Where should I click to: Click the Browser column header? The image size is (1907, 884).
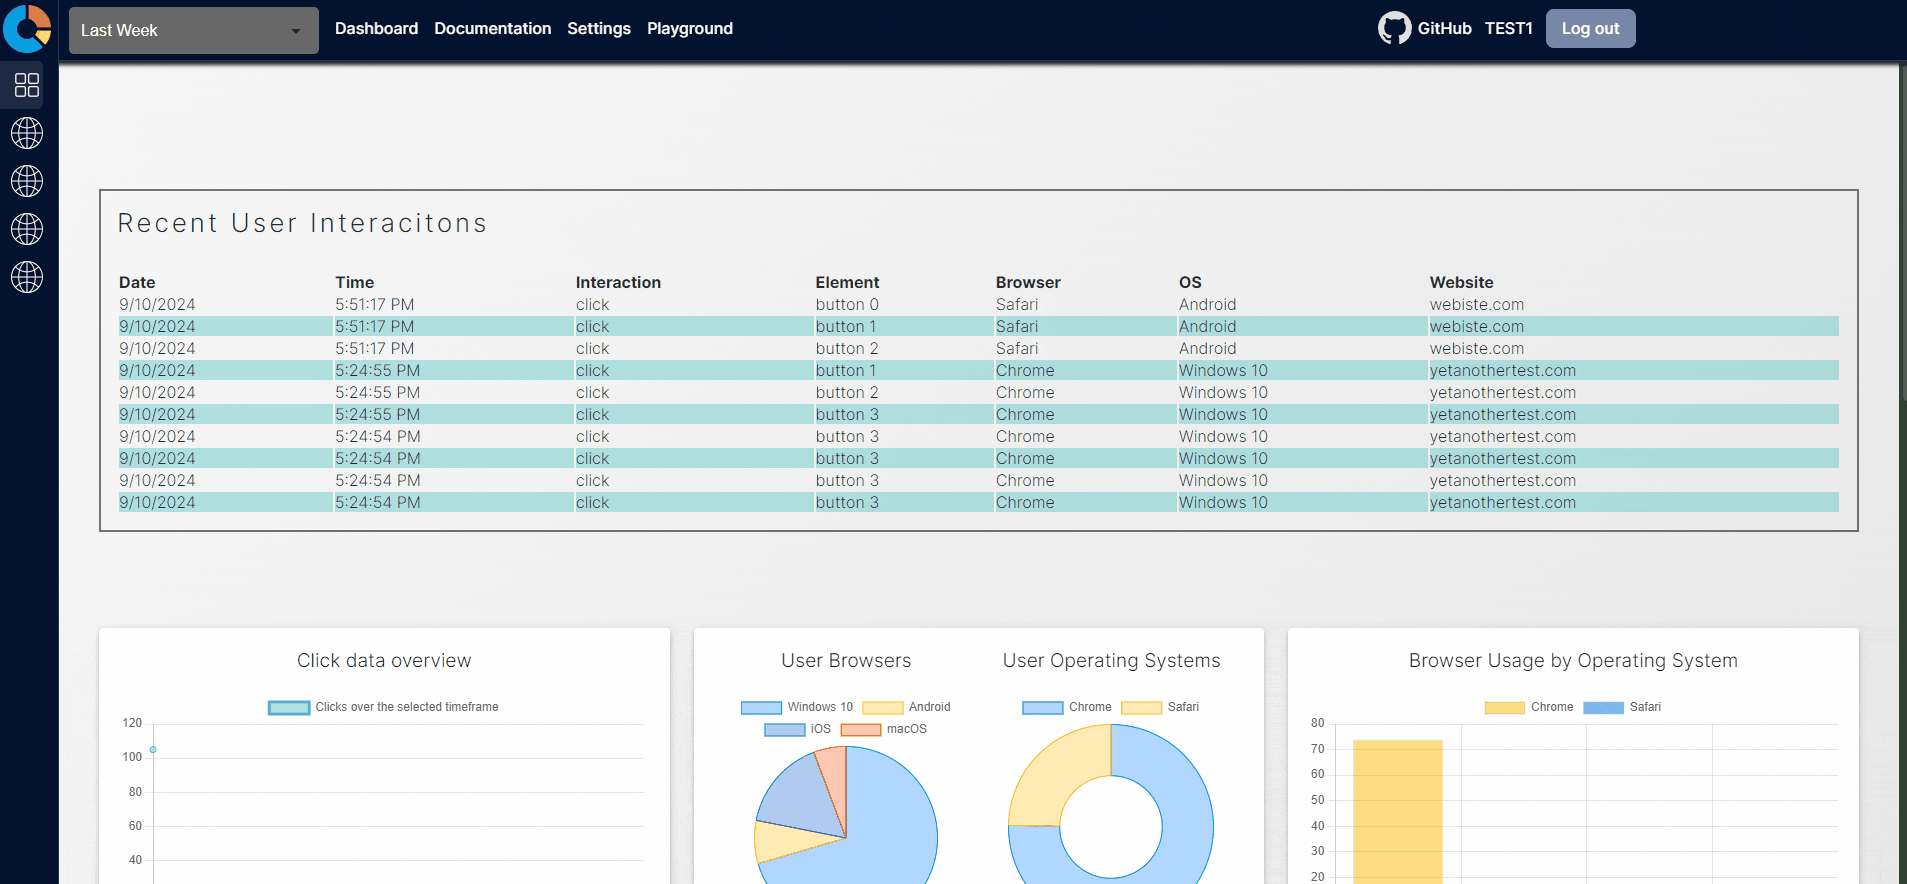[1028, 283]
